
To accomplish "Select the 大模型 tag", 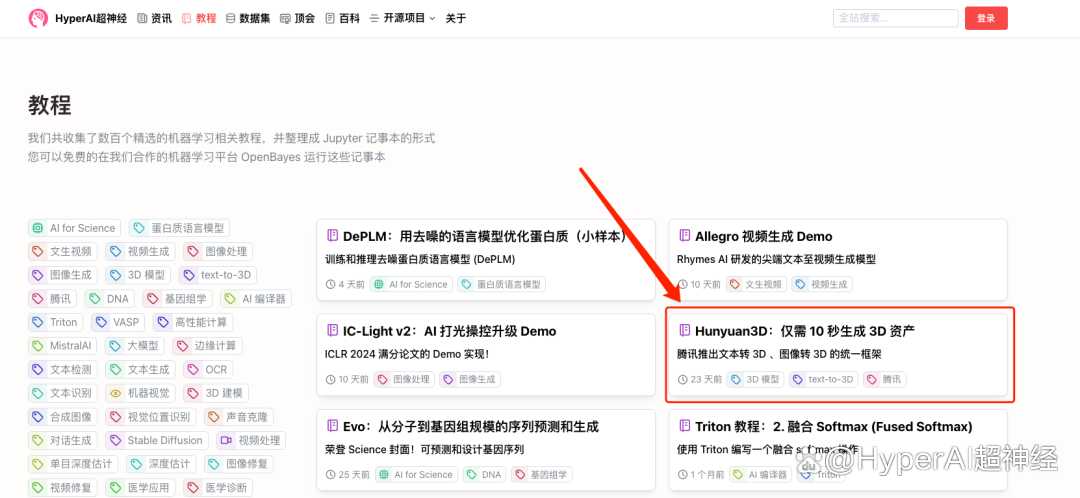I will point(135,345).
